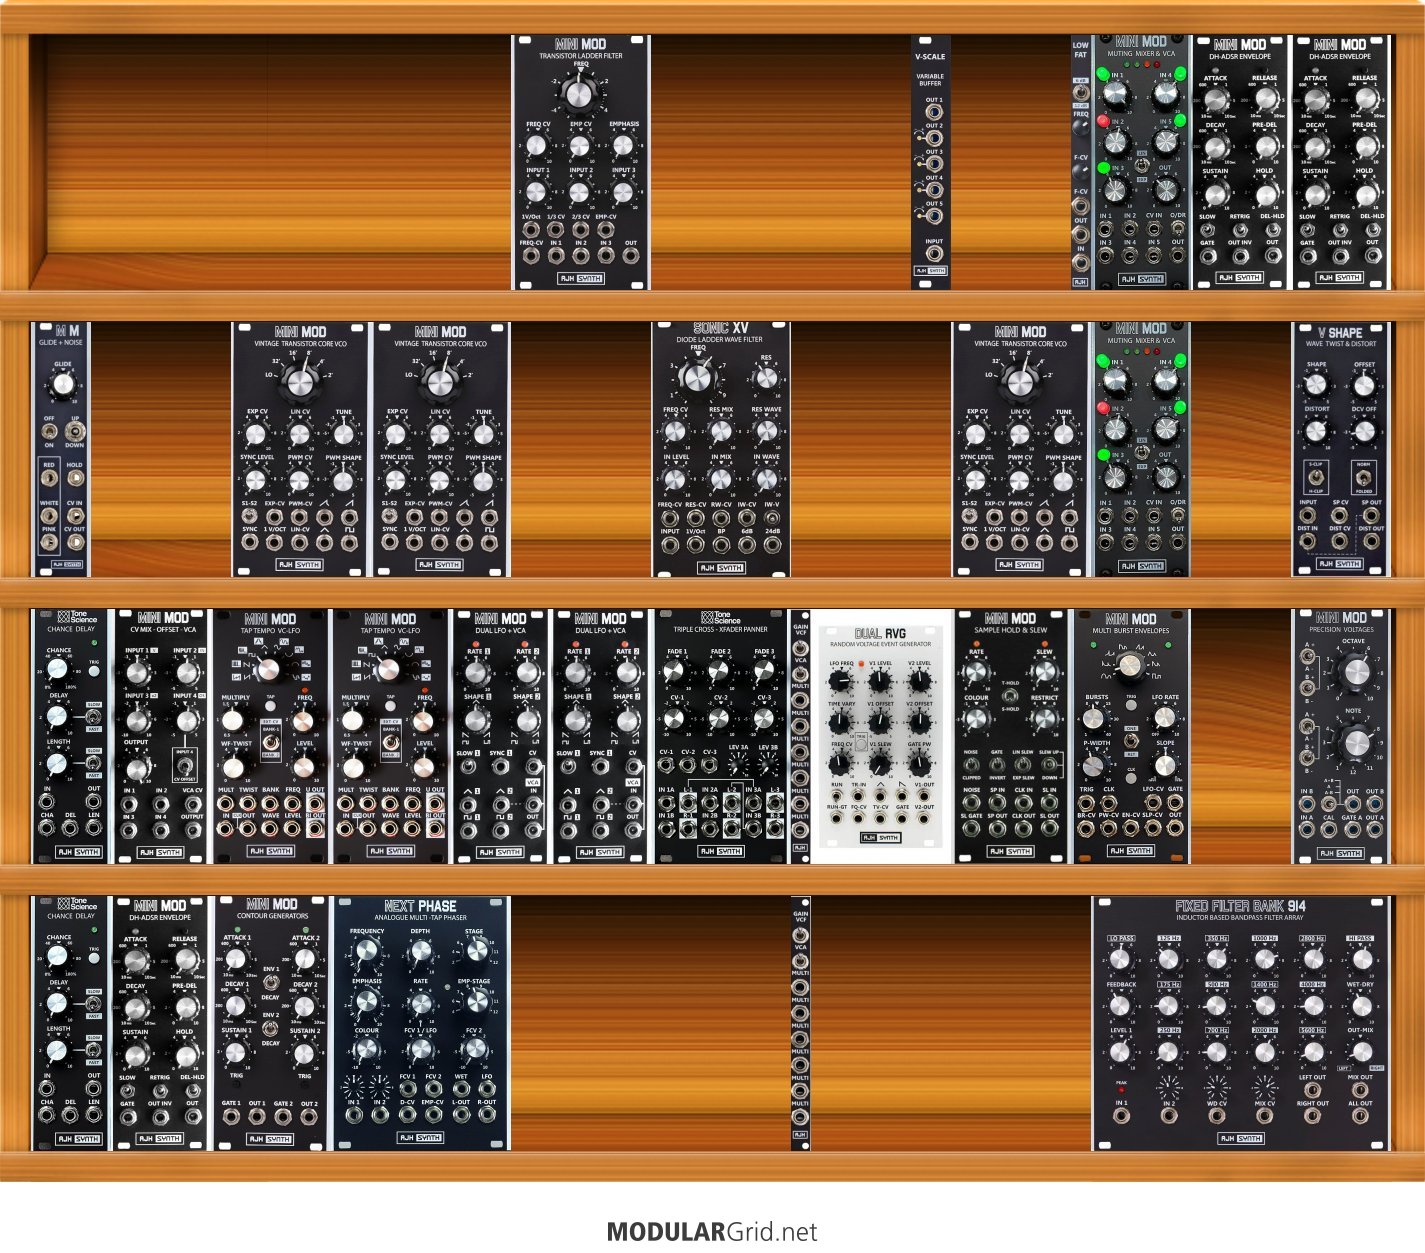Click the OUT jack on Transistor Ladder Filter
This screenshot has width=1425, height=1253.
click(630, 256)
